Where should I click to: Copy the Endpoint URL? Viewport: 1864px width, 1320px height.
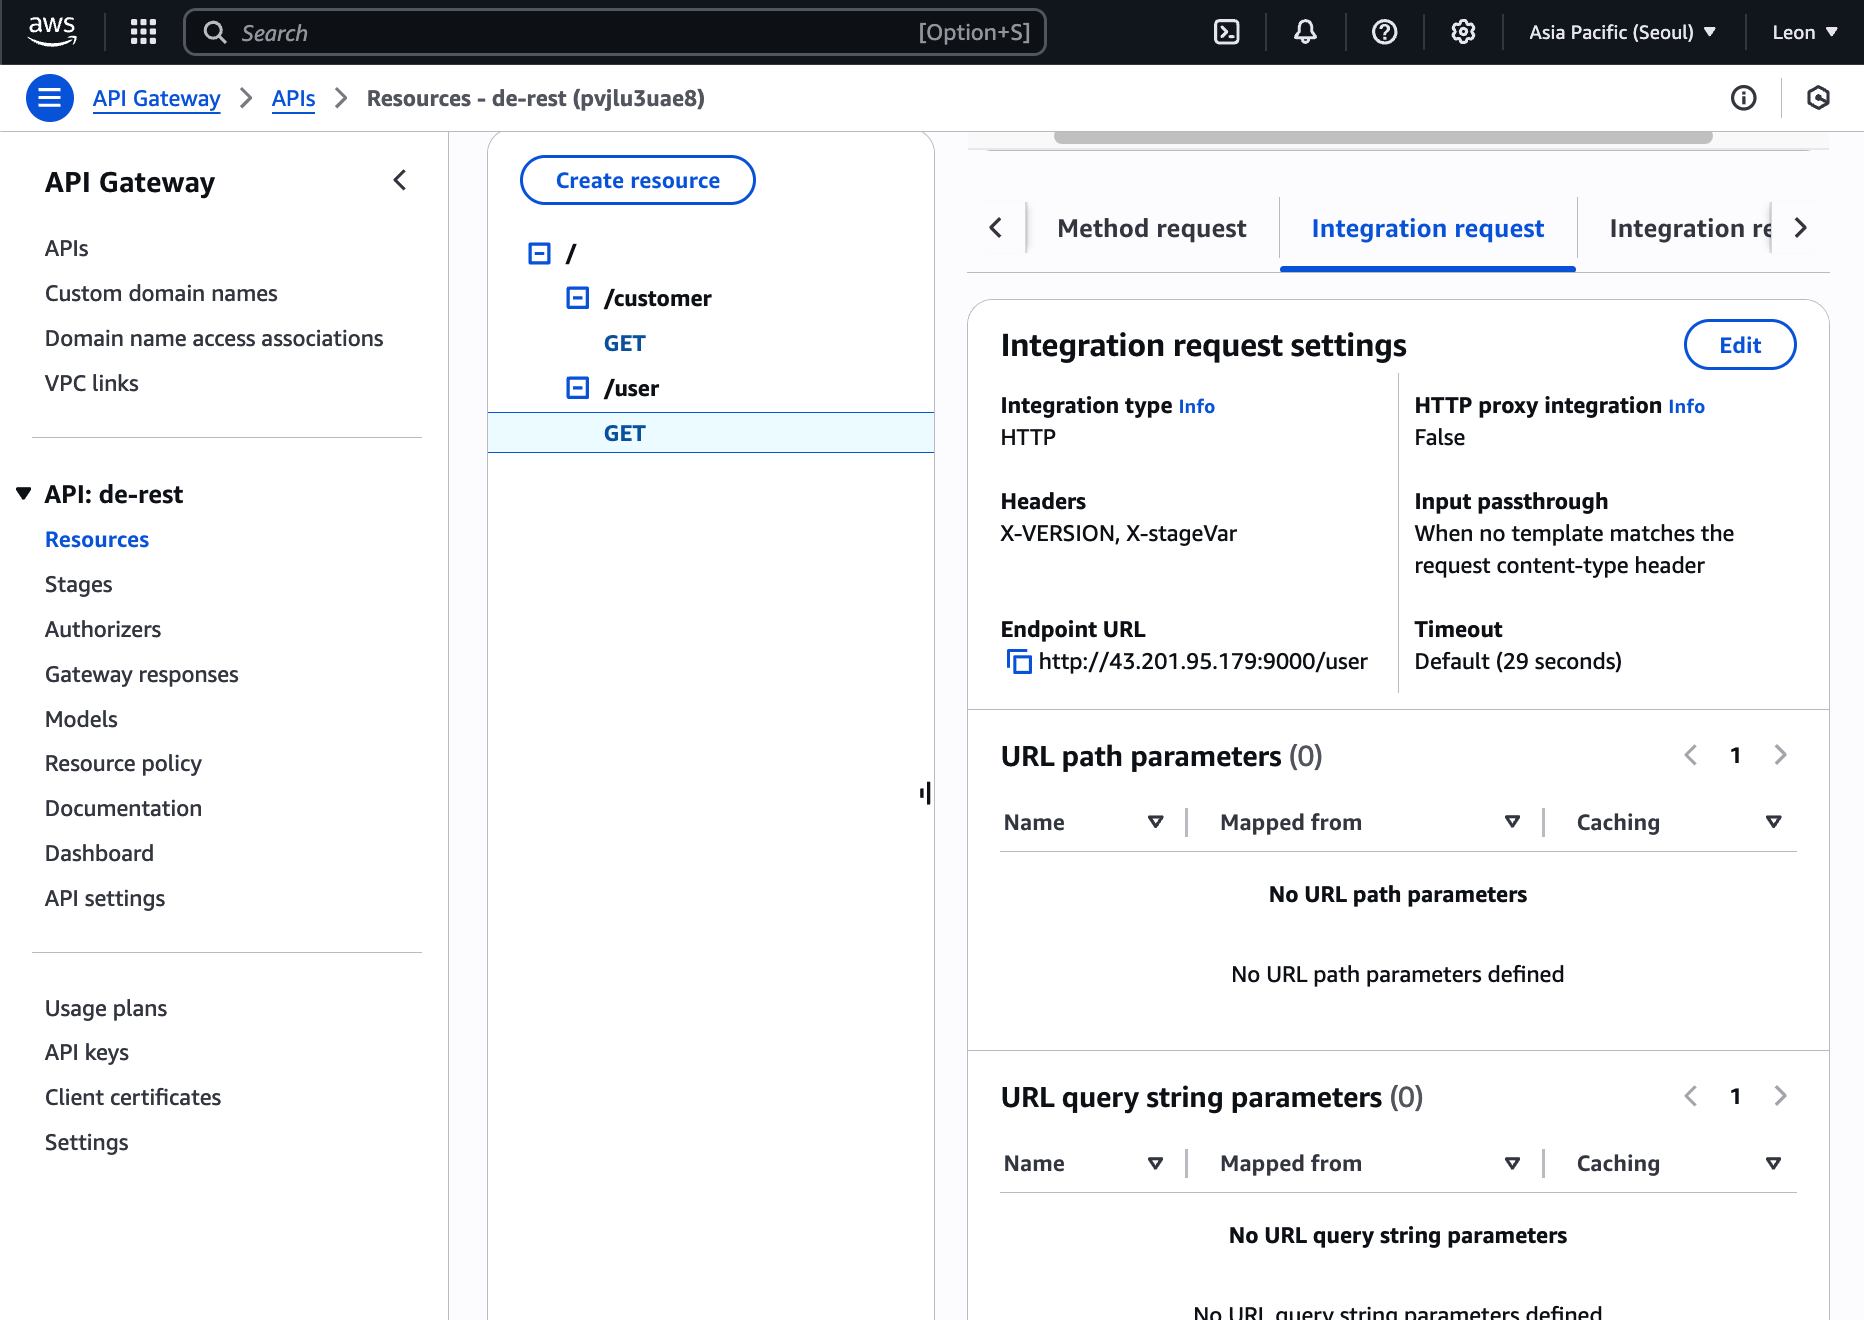(x=1018, y=662)
